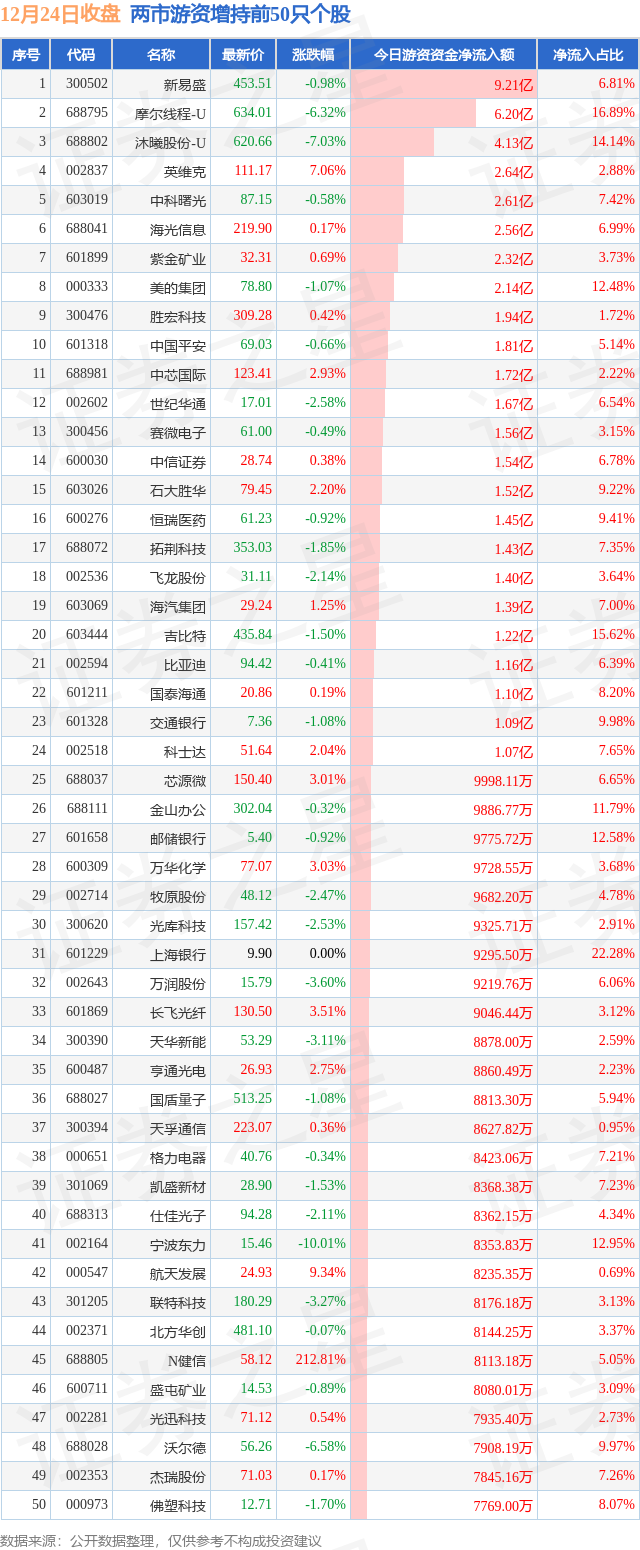The width and height of the screenshot is (640, 1550).
Task: Click inflow share 15.62% for 吉比特
Action: point(613,635)
